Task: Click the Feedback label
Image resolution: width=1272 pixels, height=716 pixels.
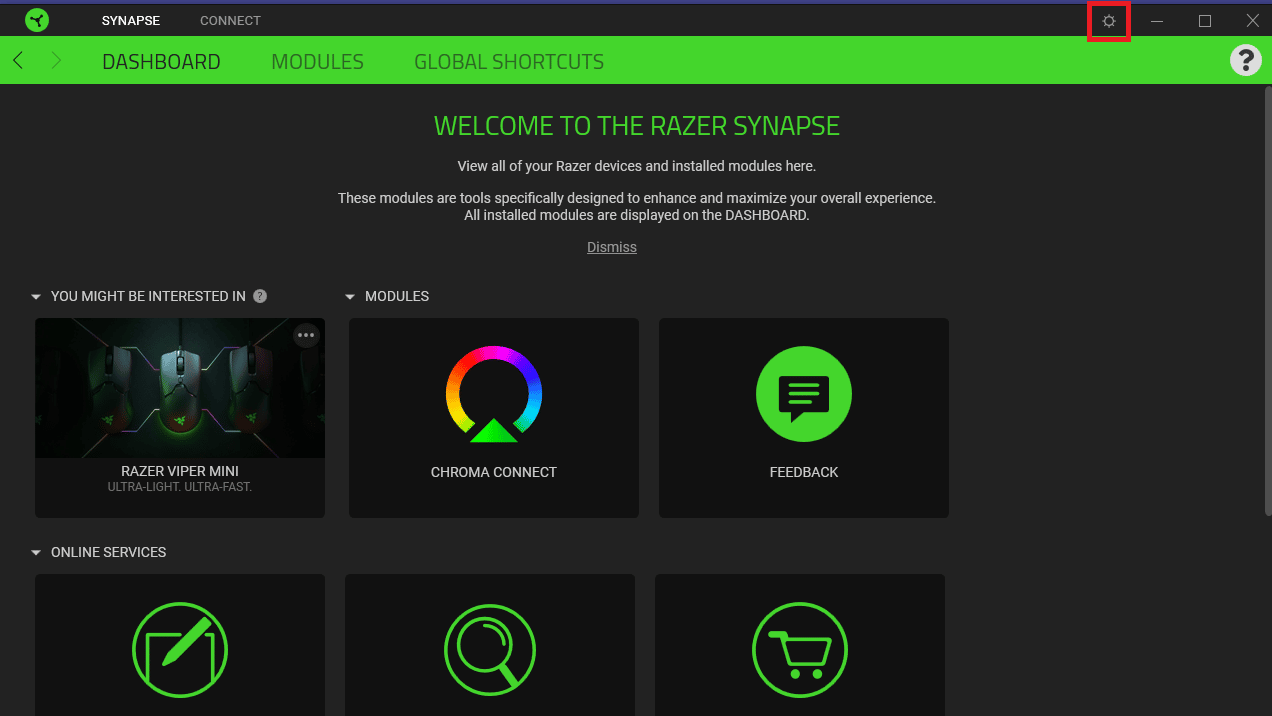Action: click(x=804, y=472)
